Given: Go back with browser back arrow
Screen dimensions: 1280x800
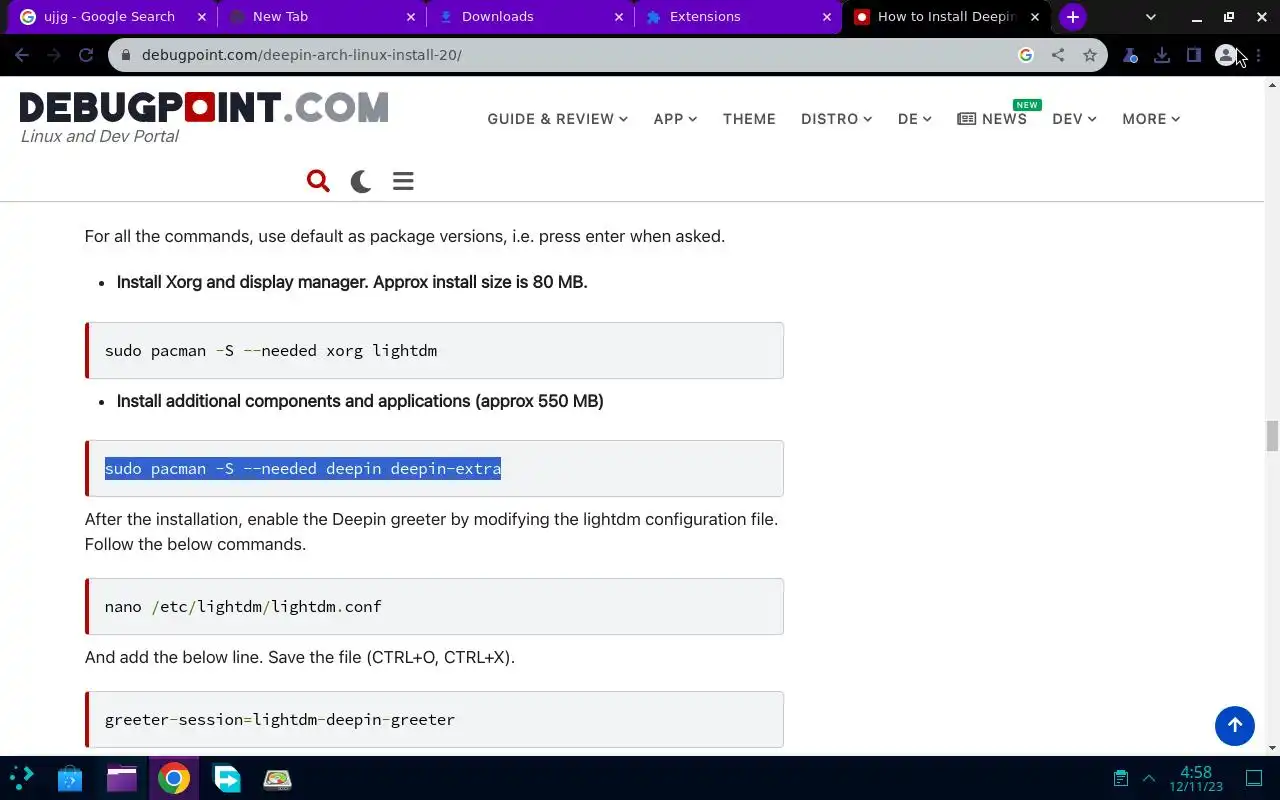Looking at the screenshot, I should tap(22, 55).
